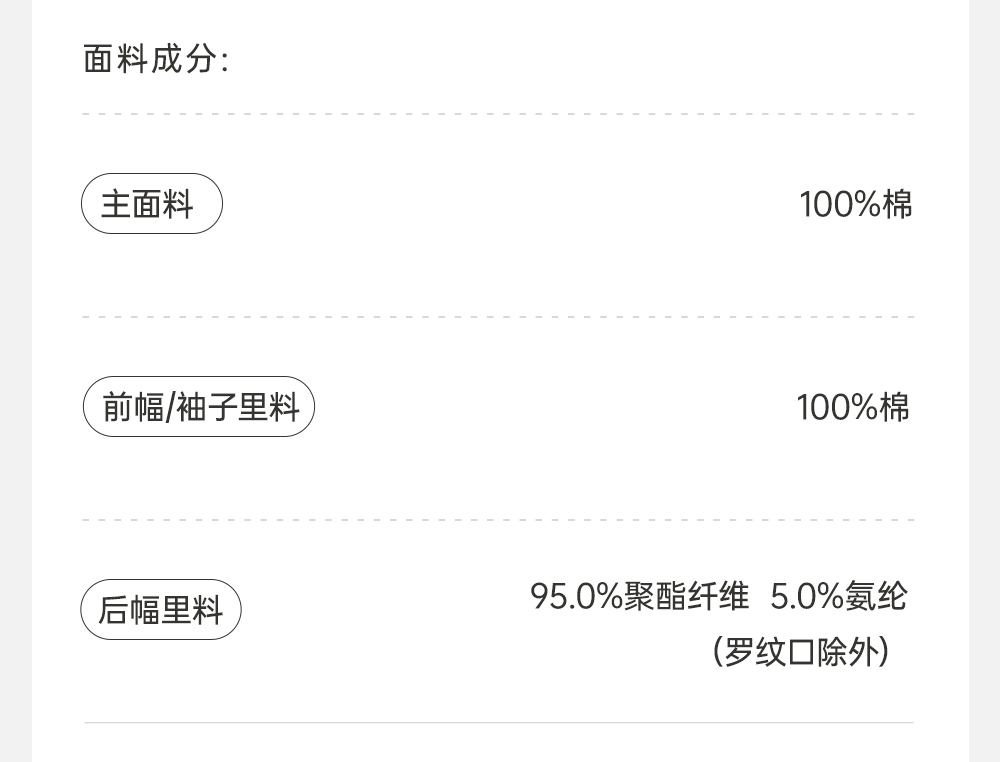Click the 95.0% percentage value
Viewport: 1000px width, 762px height.
coord(576,597)
